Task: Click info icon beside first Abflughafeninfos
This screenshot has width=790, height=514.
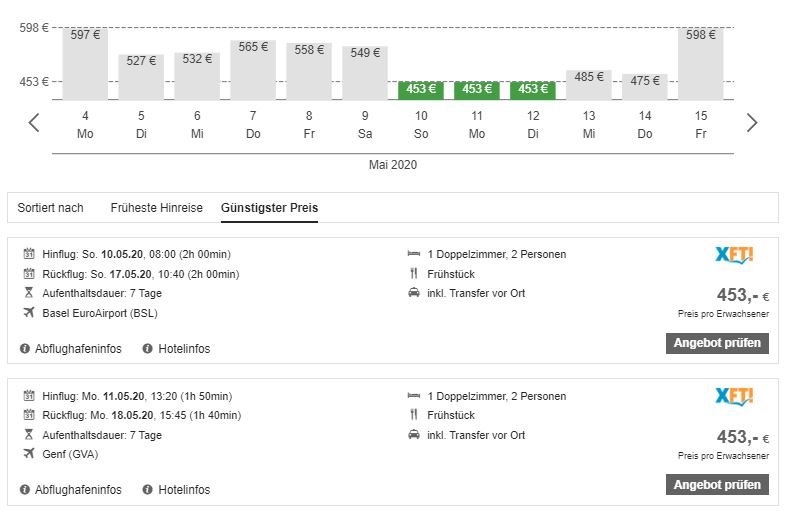Action: [x=25, y=349]
